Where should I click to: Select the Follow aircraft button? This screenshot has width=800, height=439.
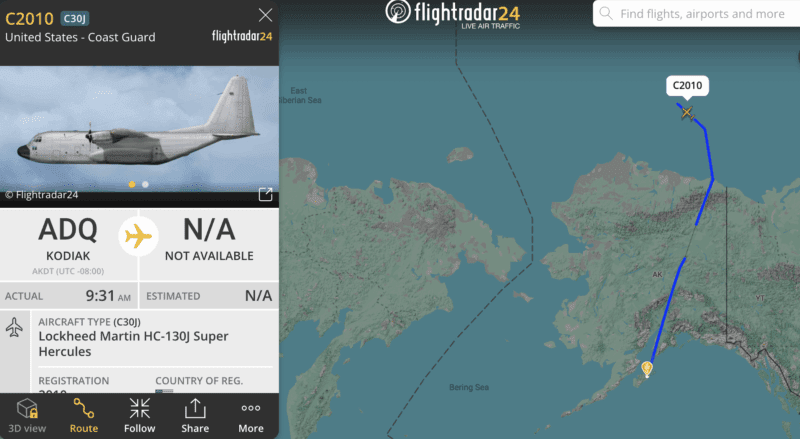(139, 416)
